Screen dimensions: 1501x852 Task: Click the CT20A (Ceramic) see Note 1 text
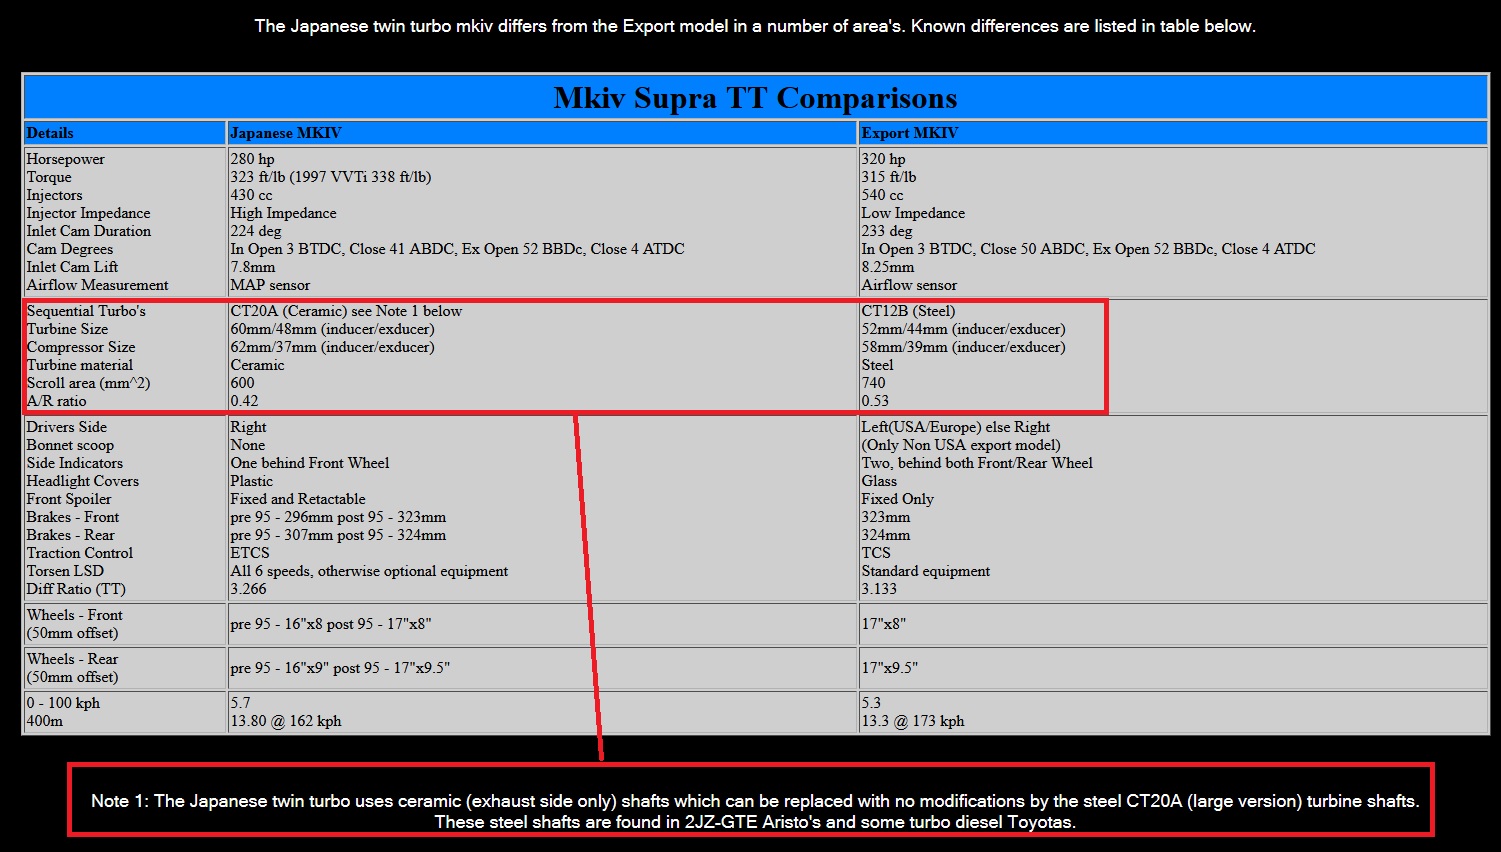[x=346, y=311]
